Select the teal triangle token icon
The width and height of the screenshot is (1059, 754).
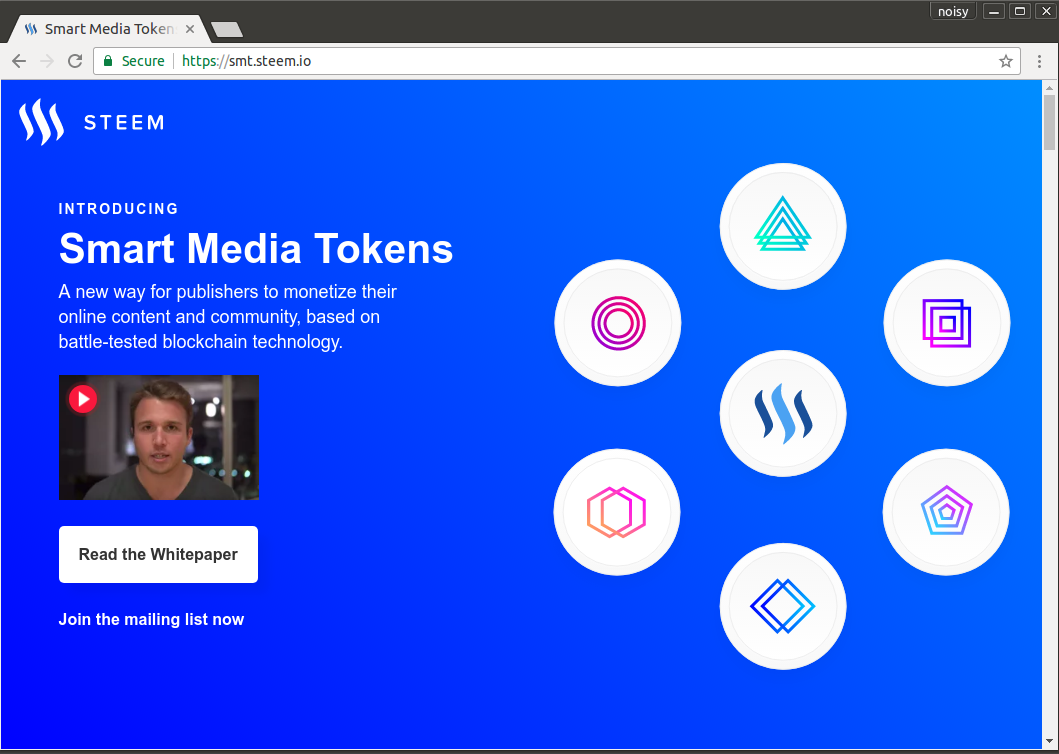coord(783,226)
